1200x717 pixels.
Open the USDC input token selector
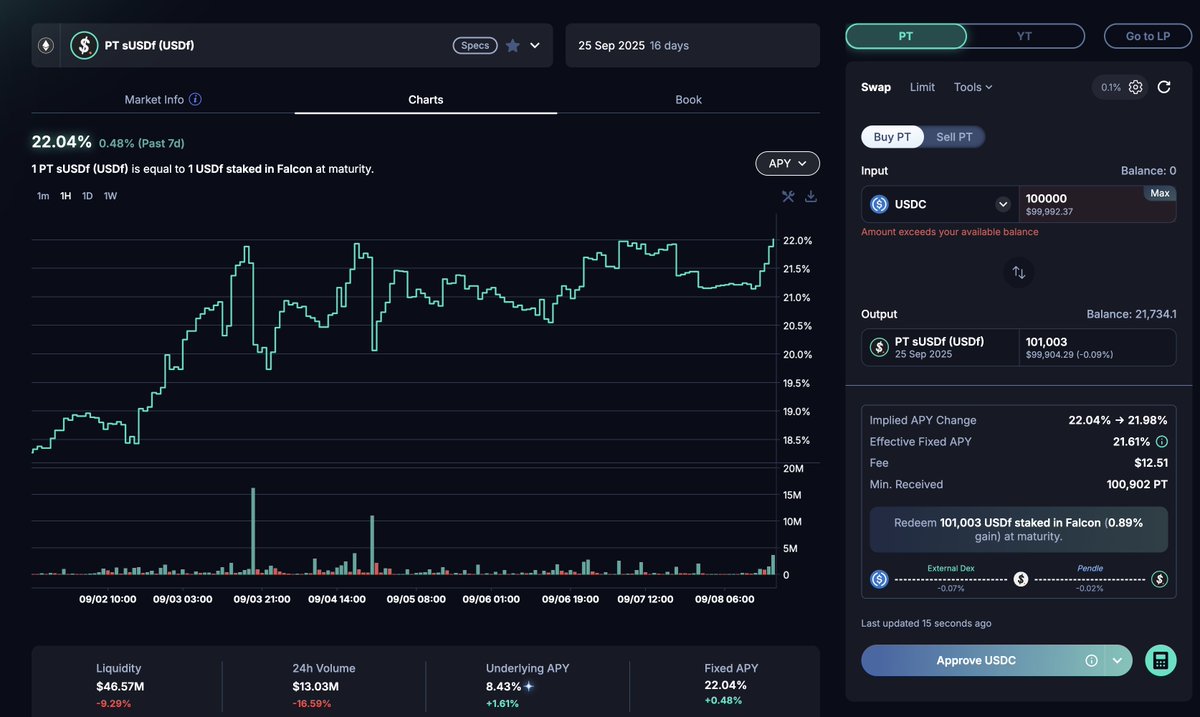[x=940, y=204]
